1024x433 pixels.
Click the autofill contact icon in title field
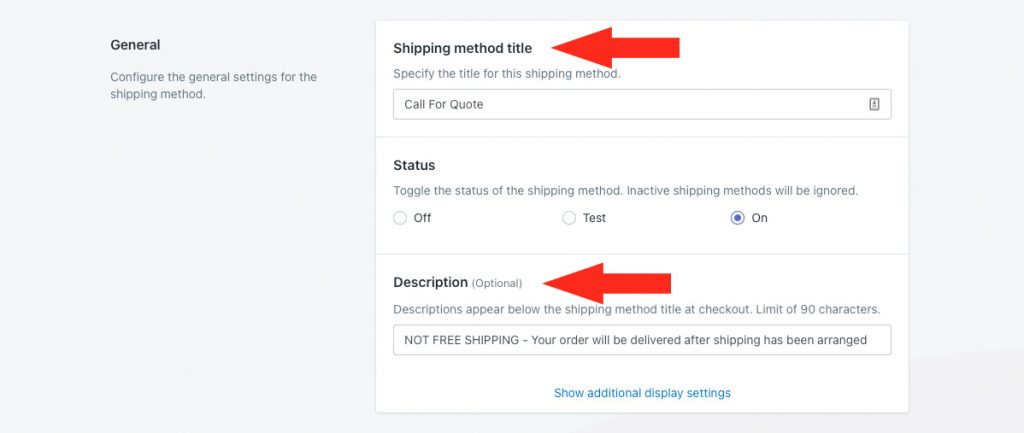pos(874,104)
